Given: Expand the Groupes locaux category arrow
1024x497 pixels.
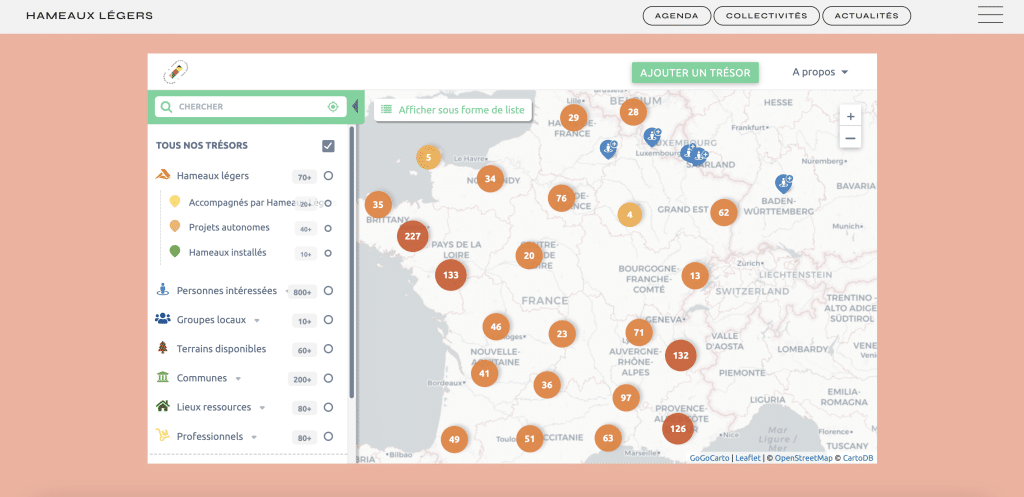Looking at the screenshot, I should coord(257,321).
